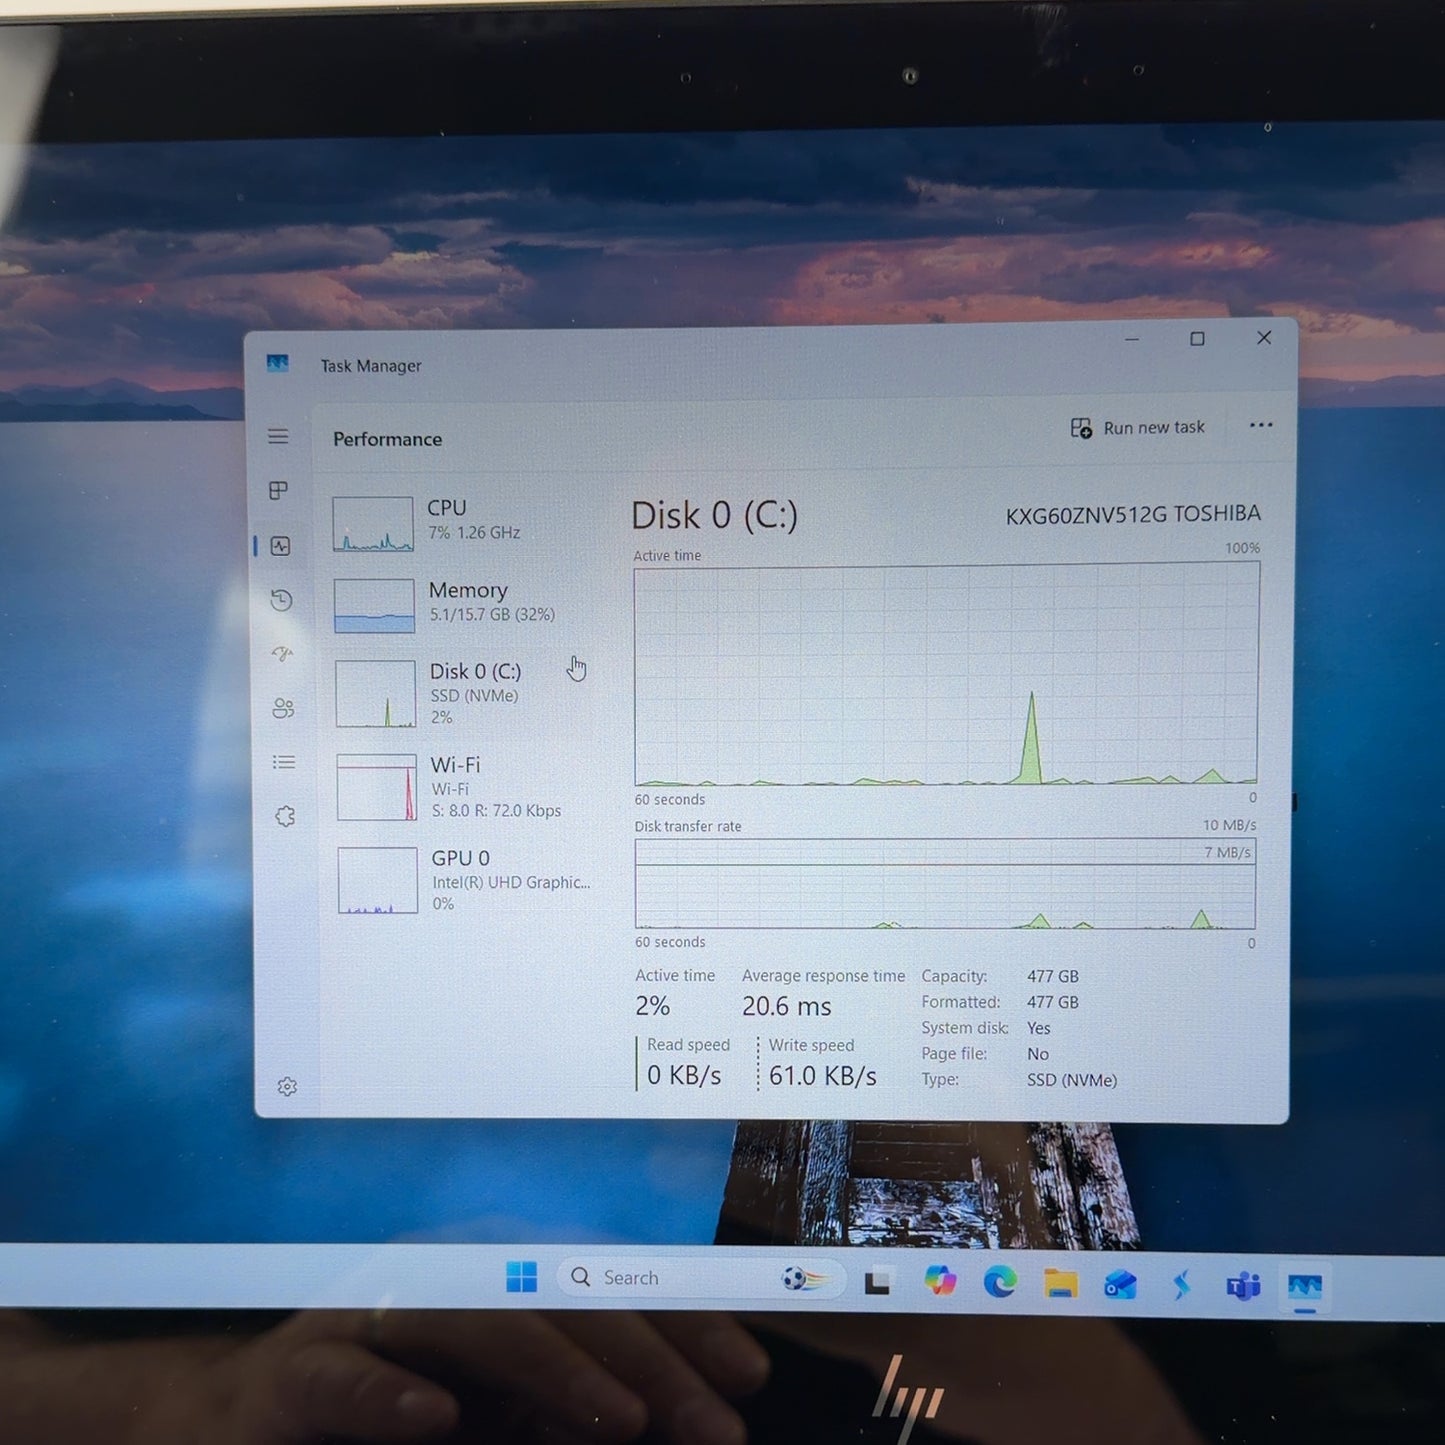Open the Processes page icon in sidebar
The height and width of the screenshot is (1445, 1445).
coord(279,490)
